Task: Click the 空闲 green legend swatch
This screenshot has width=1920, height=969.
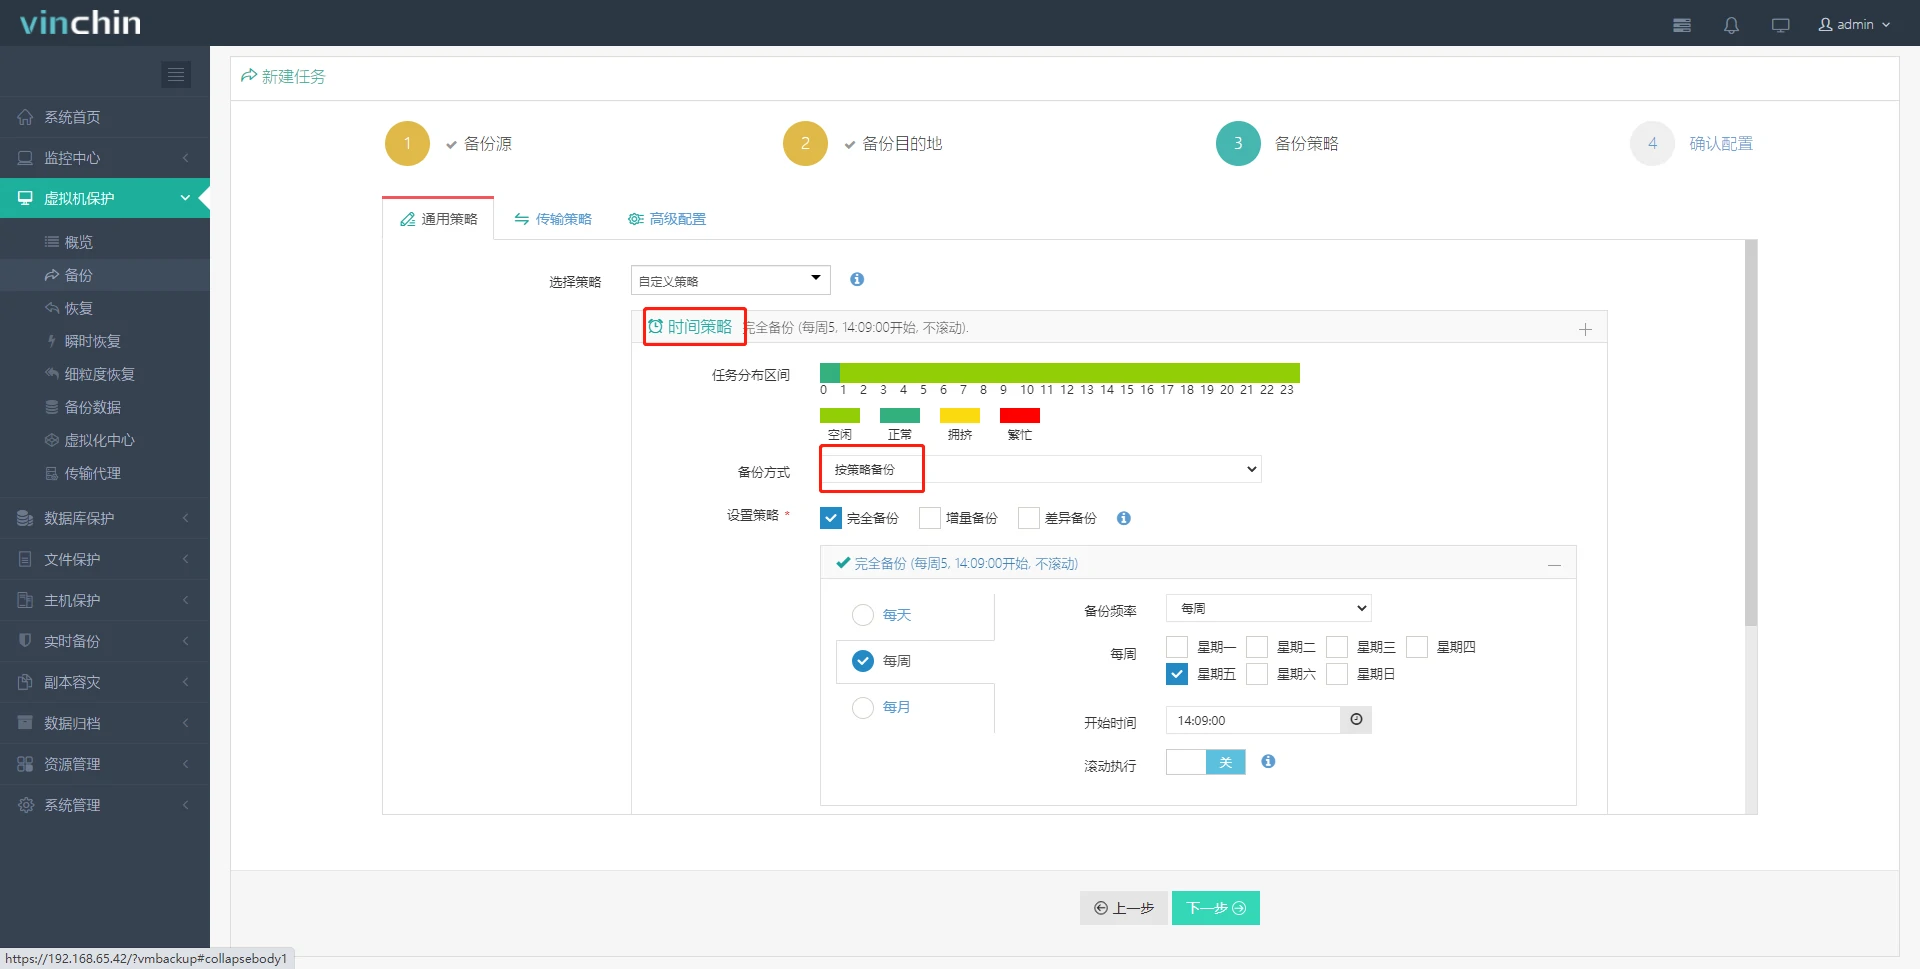Action: [840, 415]
